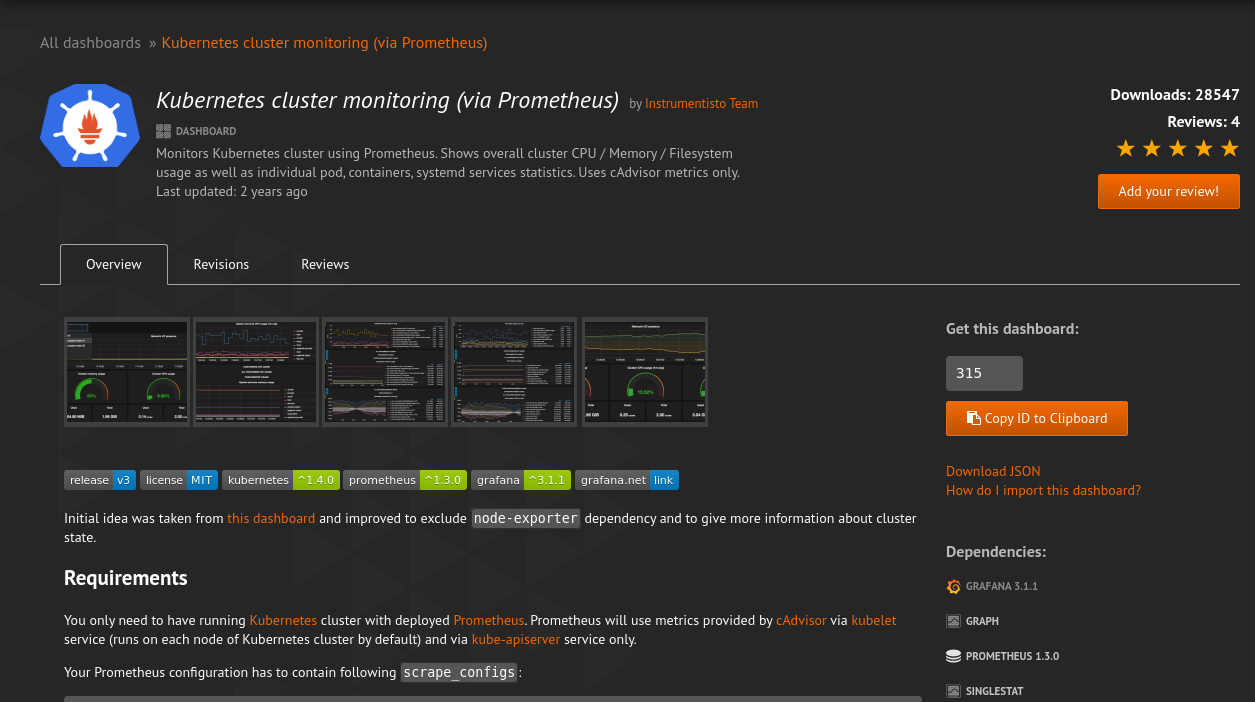Click the Singlestat panel dependency icon
The image size is (1255, 702).
pyautogui.click(x=953, y=691)
